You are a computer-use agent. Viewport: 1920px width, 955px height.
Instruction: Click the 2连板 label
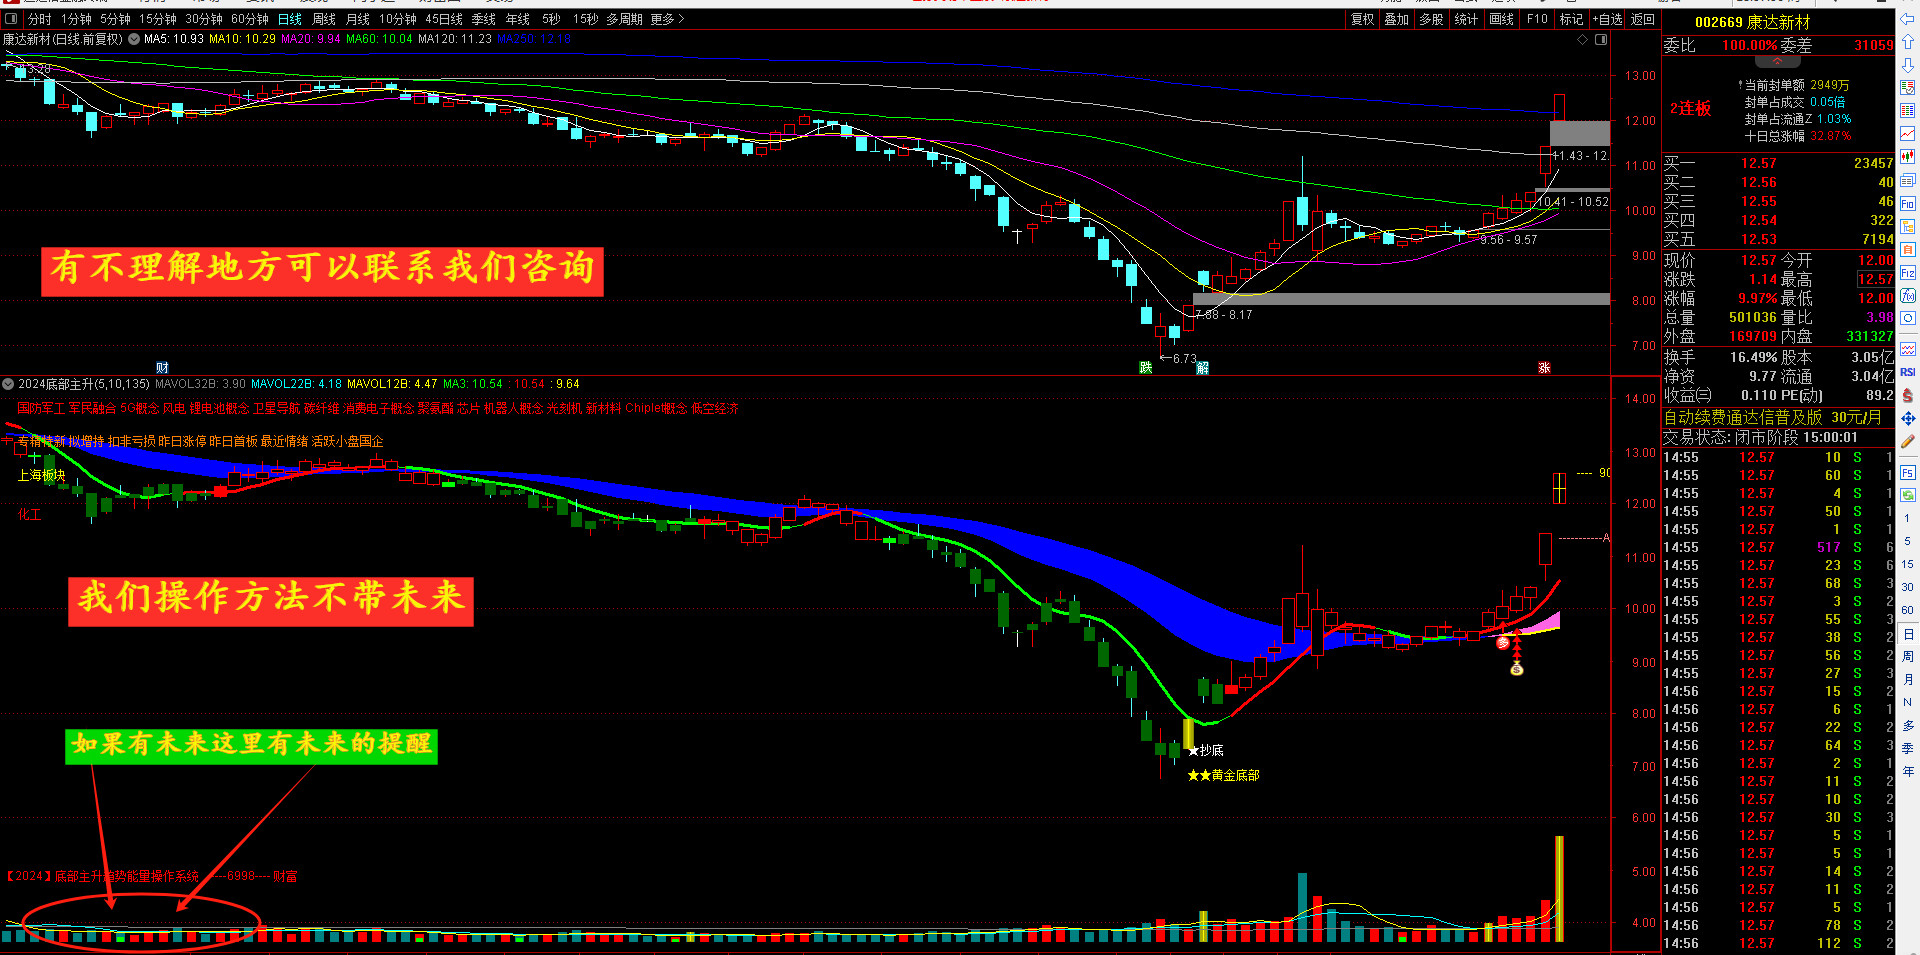(x=1690, y=108)
